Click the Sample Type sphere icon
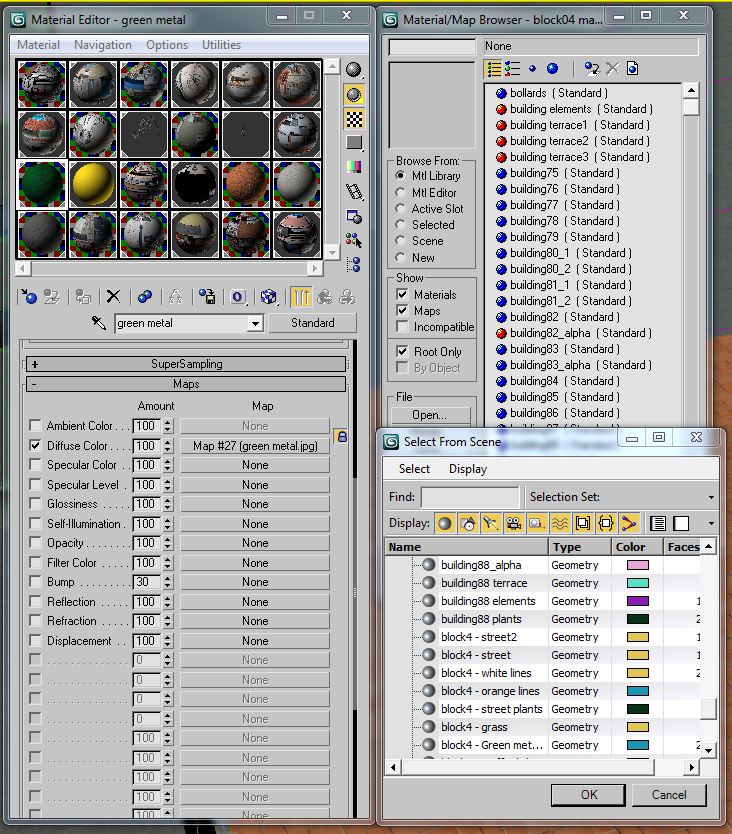The image size is (732, 834). (x=353, y=70)
